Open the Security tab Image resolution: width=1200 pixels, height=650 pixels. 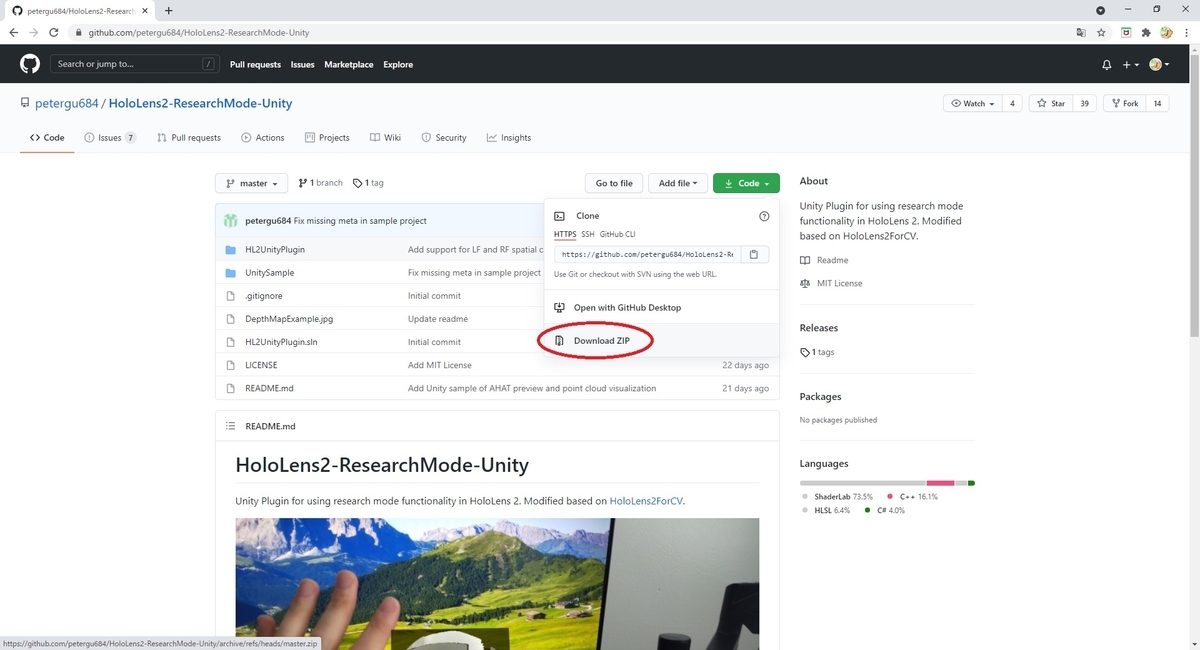coord(444,138)
